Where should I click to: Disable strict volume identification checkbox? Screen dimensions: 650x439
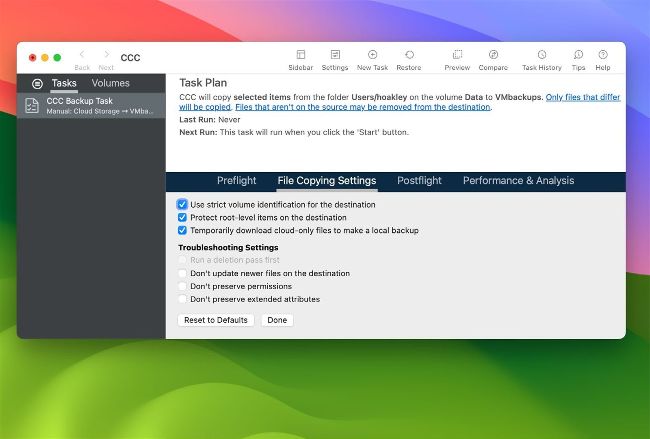[182, 204]
